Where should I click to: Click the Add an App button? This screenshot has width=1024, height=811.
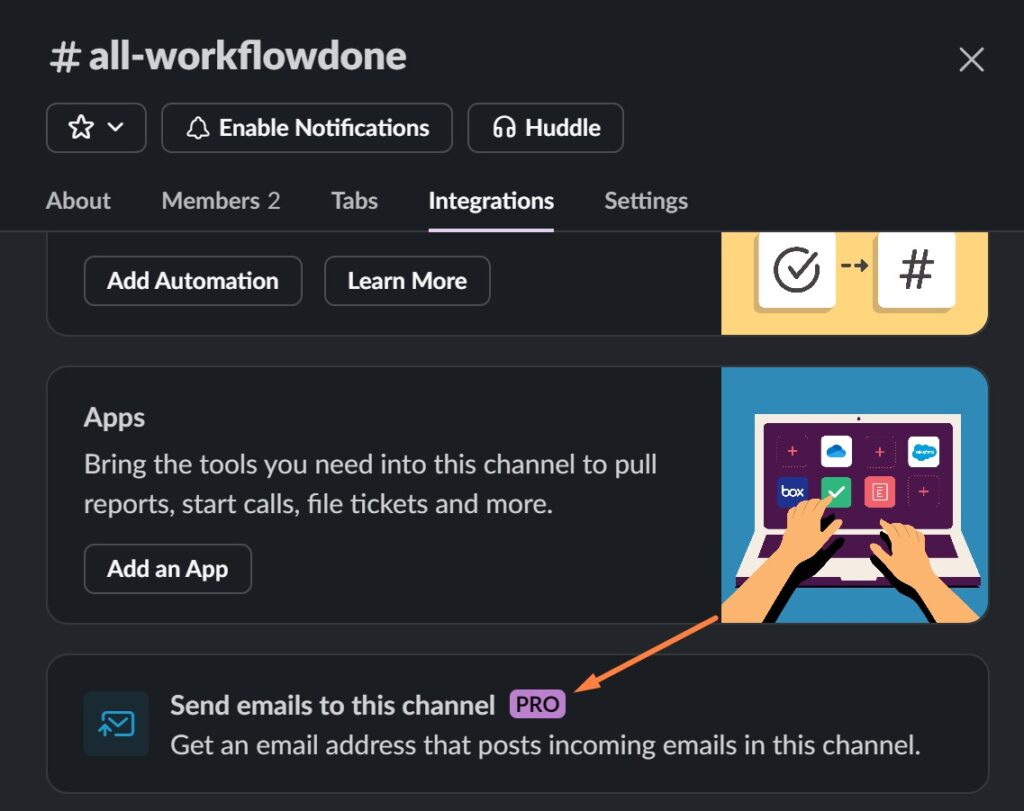pyautogui.click(x=167, y=569)
